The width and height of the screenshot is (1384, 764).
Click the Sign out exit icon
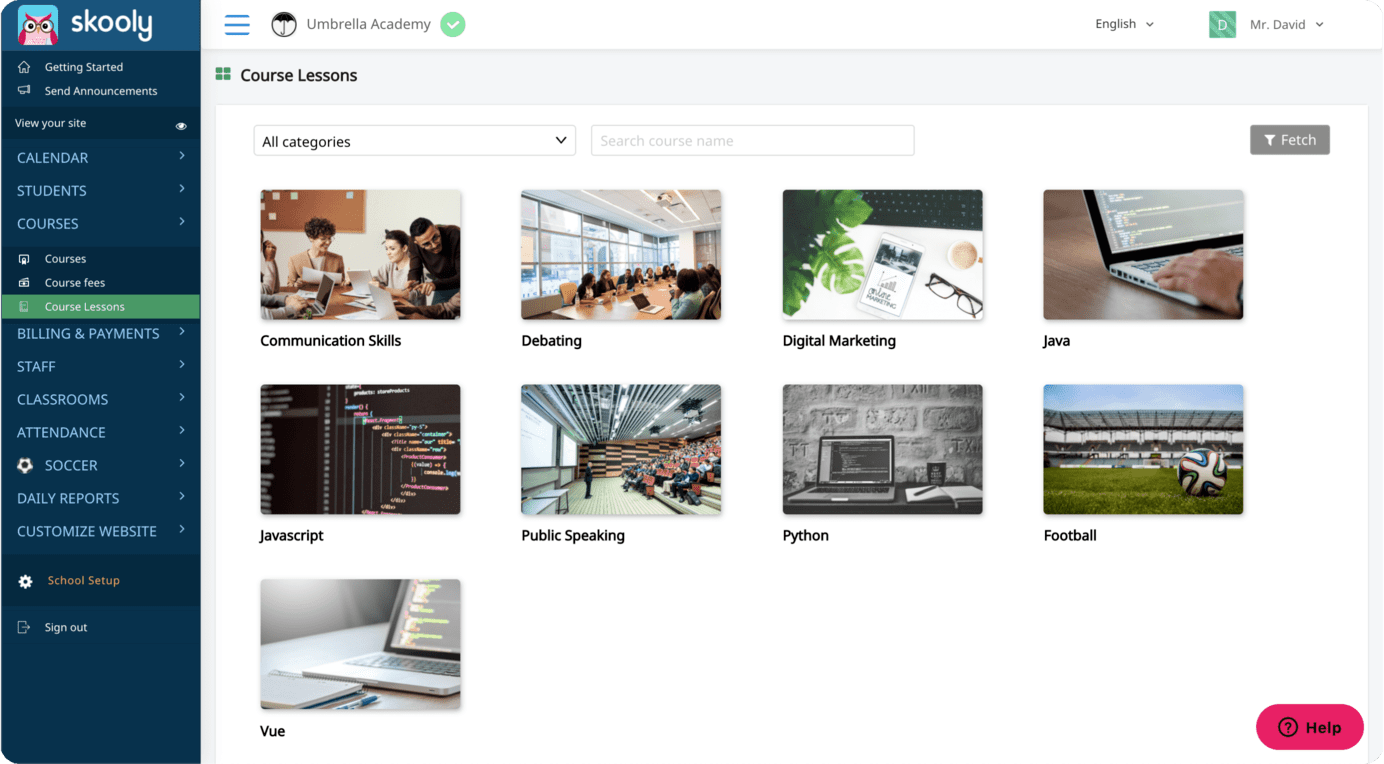pyautogui.click(x=24, y=627)
